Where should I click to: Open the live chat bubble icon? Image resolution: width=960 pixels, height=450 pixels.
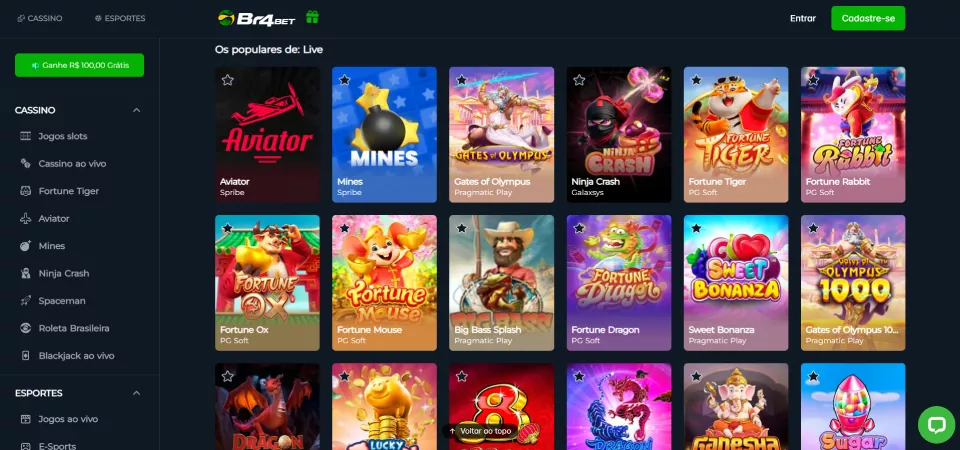[936, 425]
